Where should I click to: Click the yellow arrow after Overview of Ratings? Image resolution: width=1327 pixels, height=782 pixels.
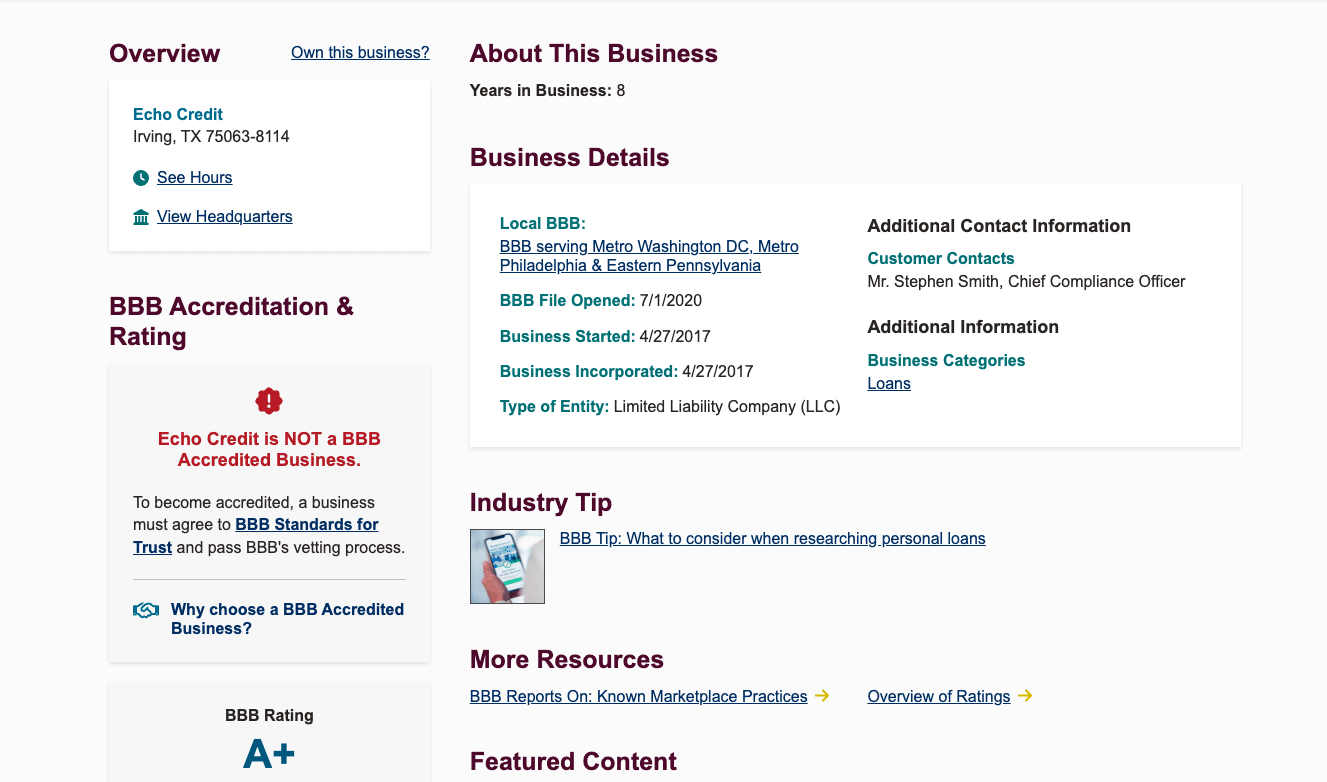[x=1025, y=695]
